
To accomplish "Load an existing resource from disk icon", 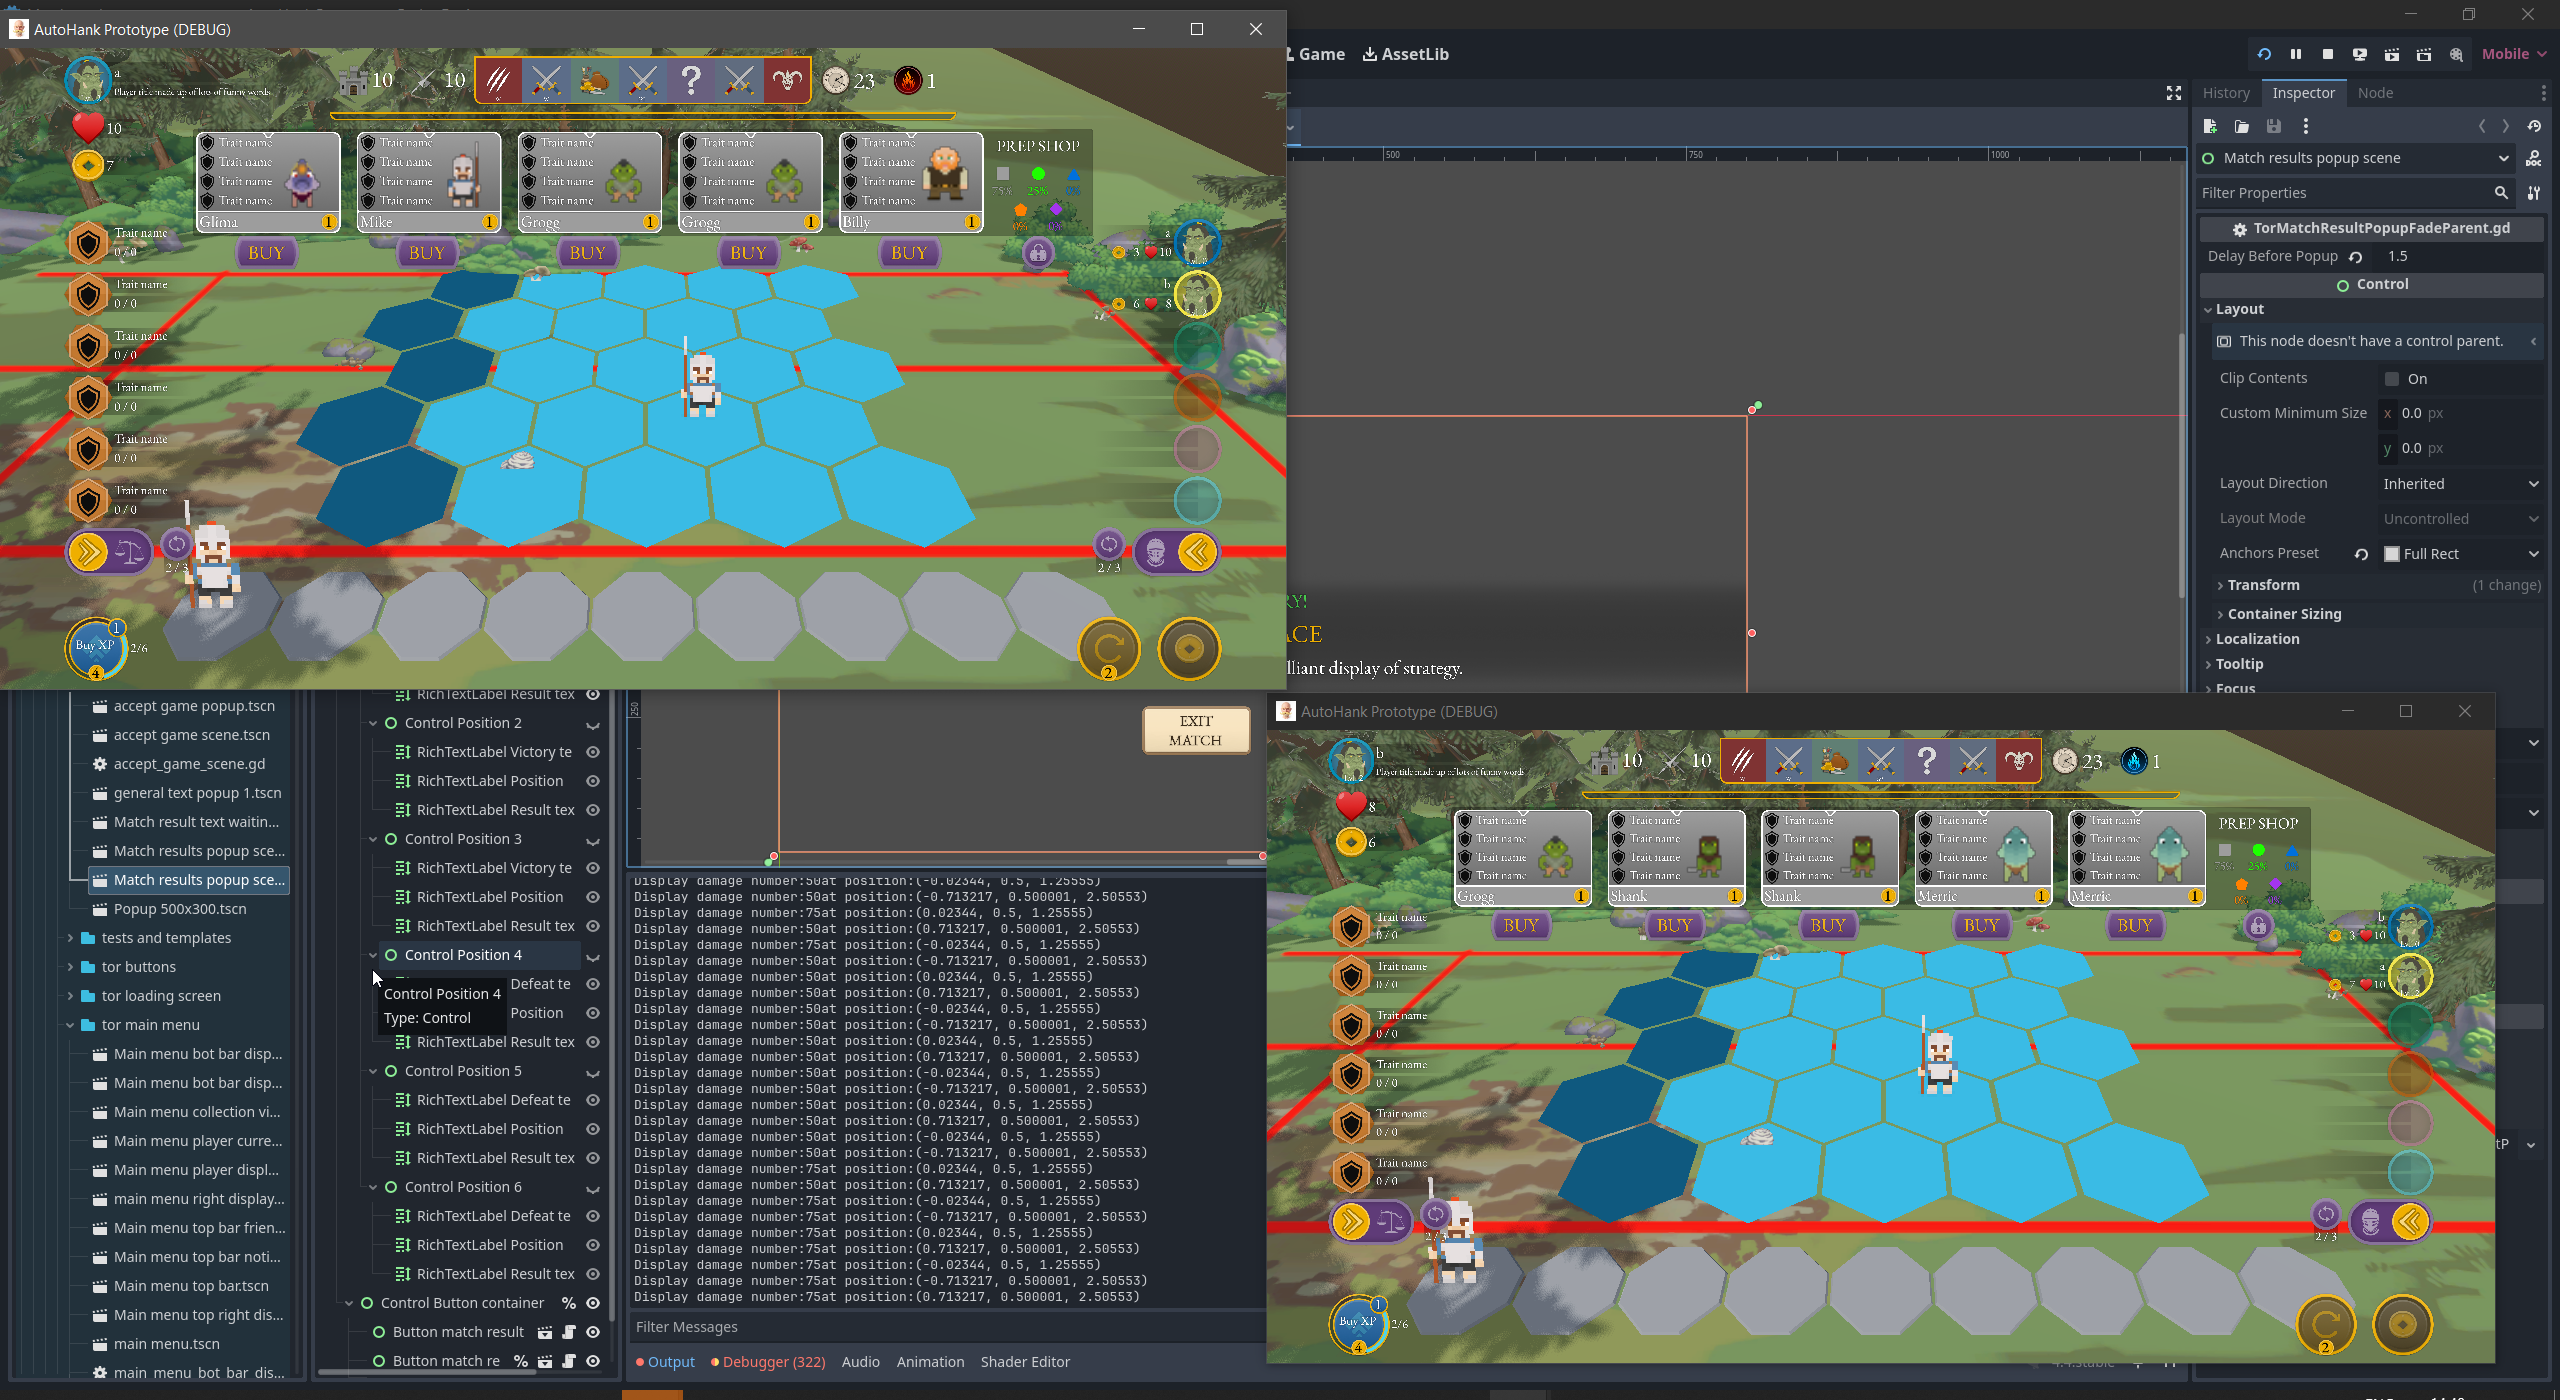I will tap(2242, 126).
